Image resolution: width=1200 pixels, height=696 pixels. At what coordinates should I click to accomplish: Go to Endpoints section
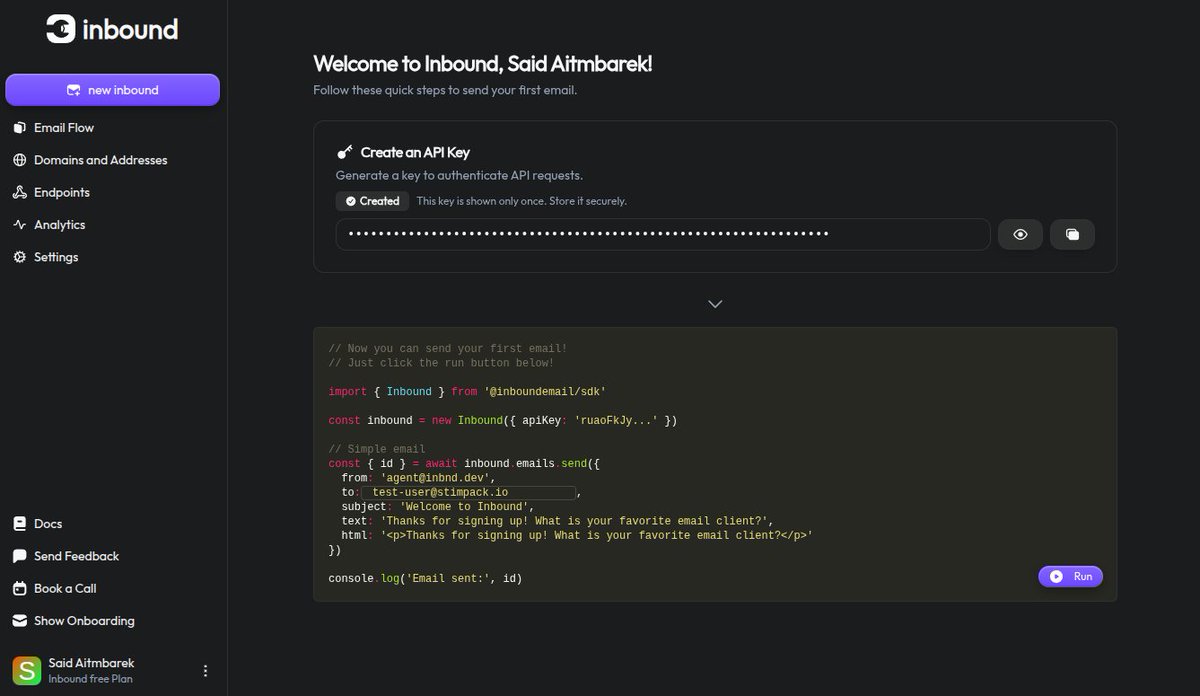62,192
